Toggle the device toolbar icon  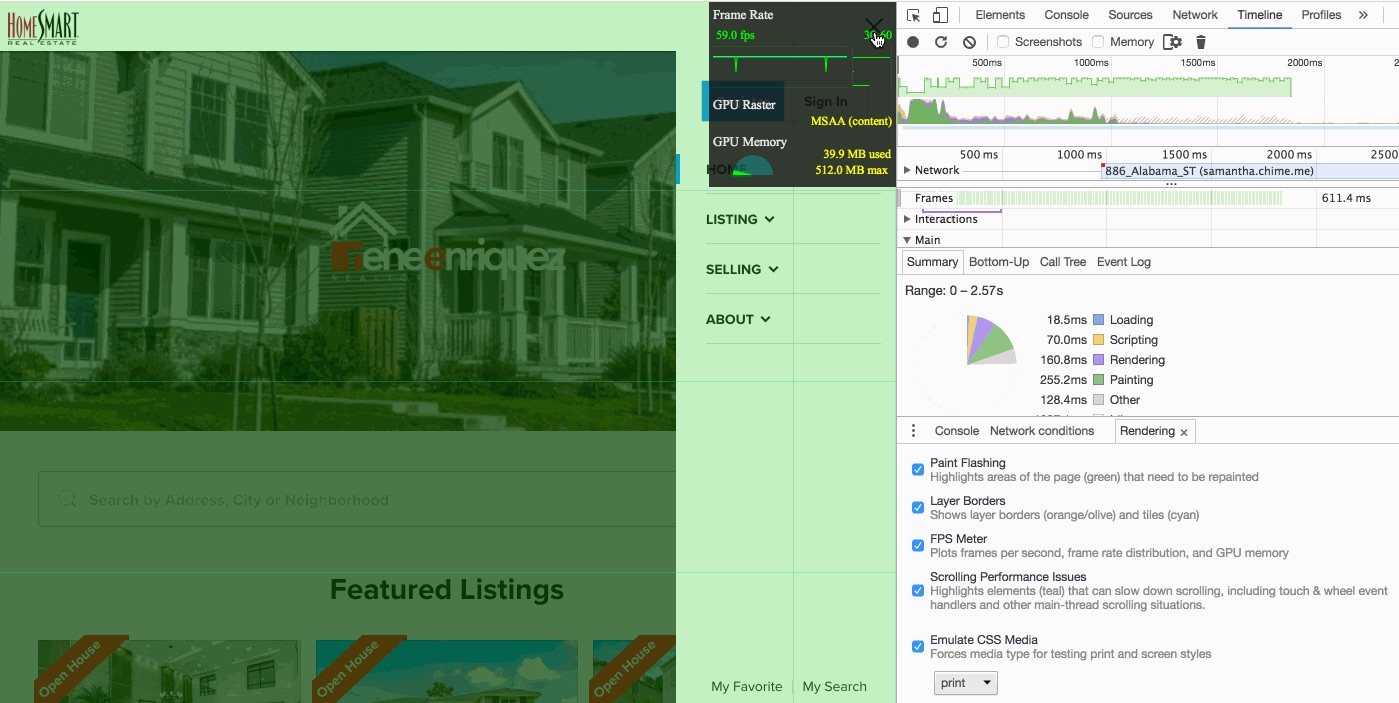[x=940, y=15]
